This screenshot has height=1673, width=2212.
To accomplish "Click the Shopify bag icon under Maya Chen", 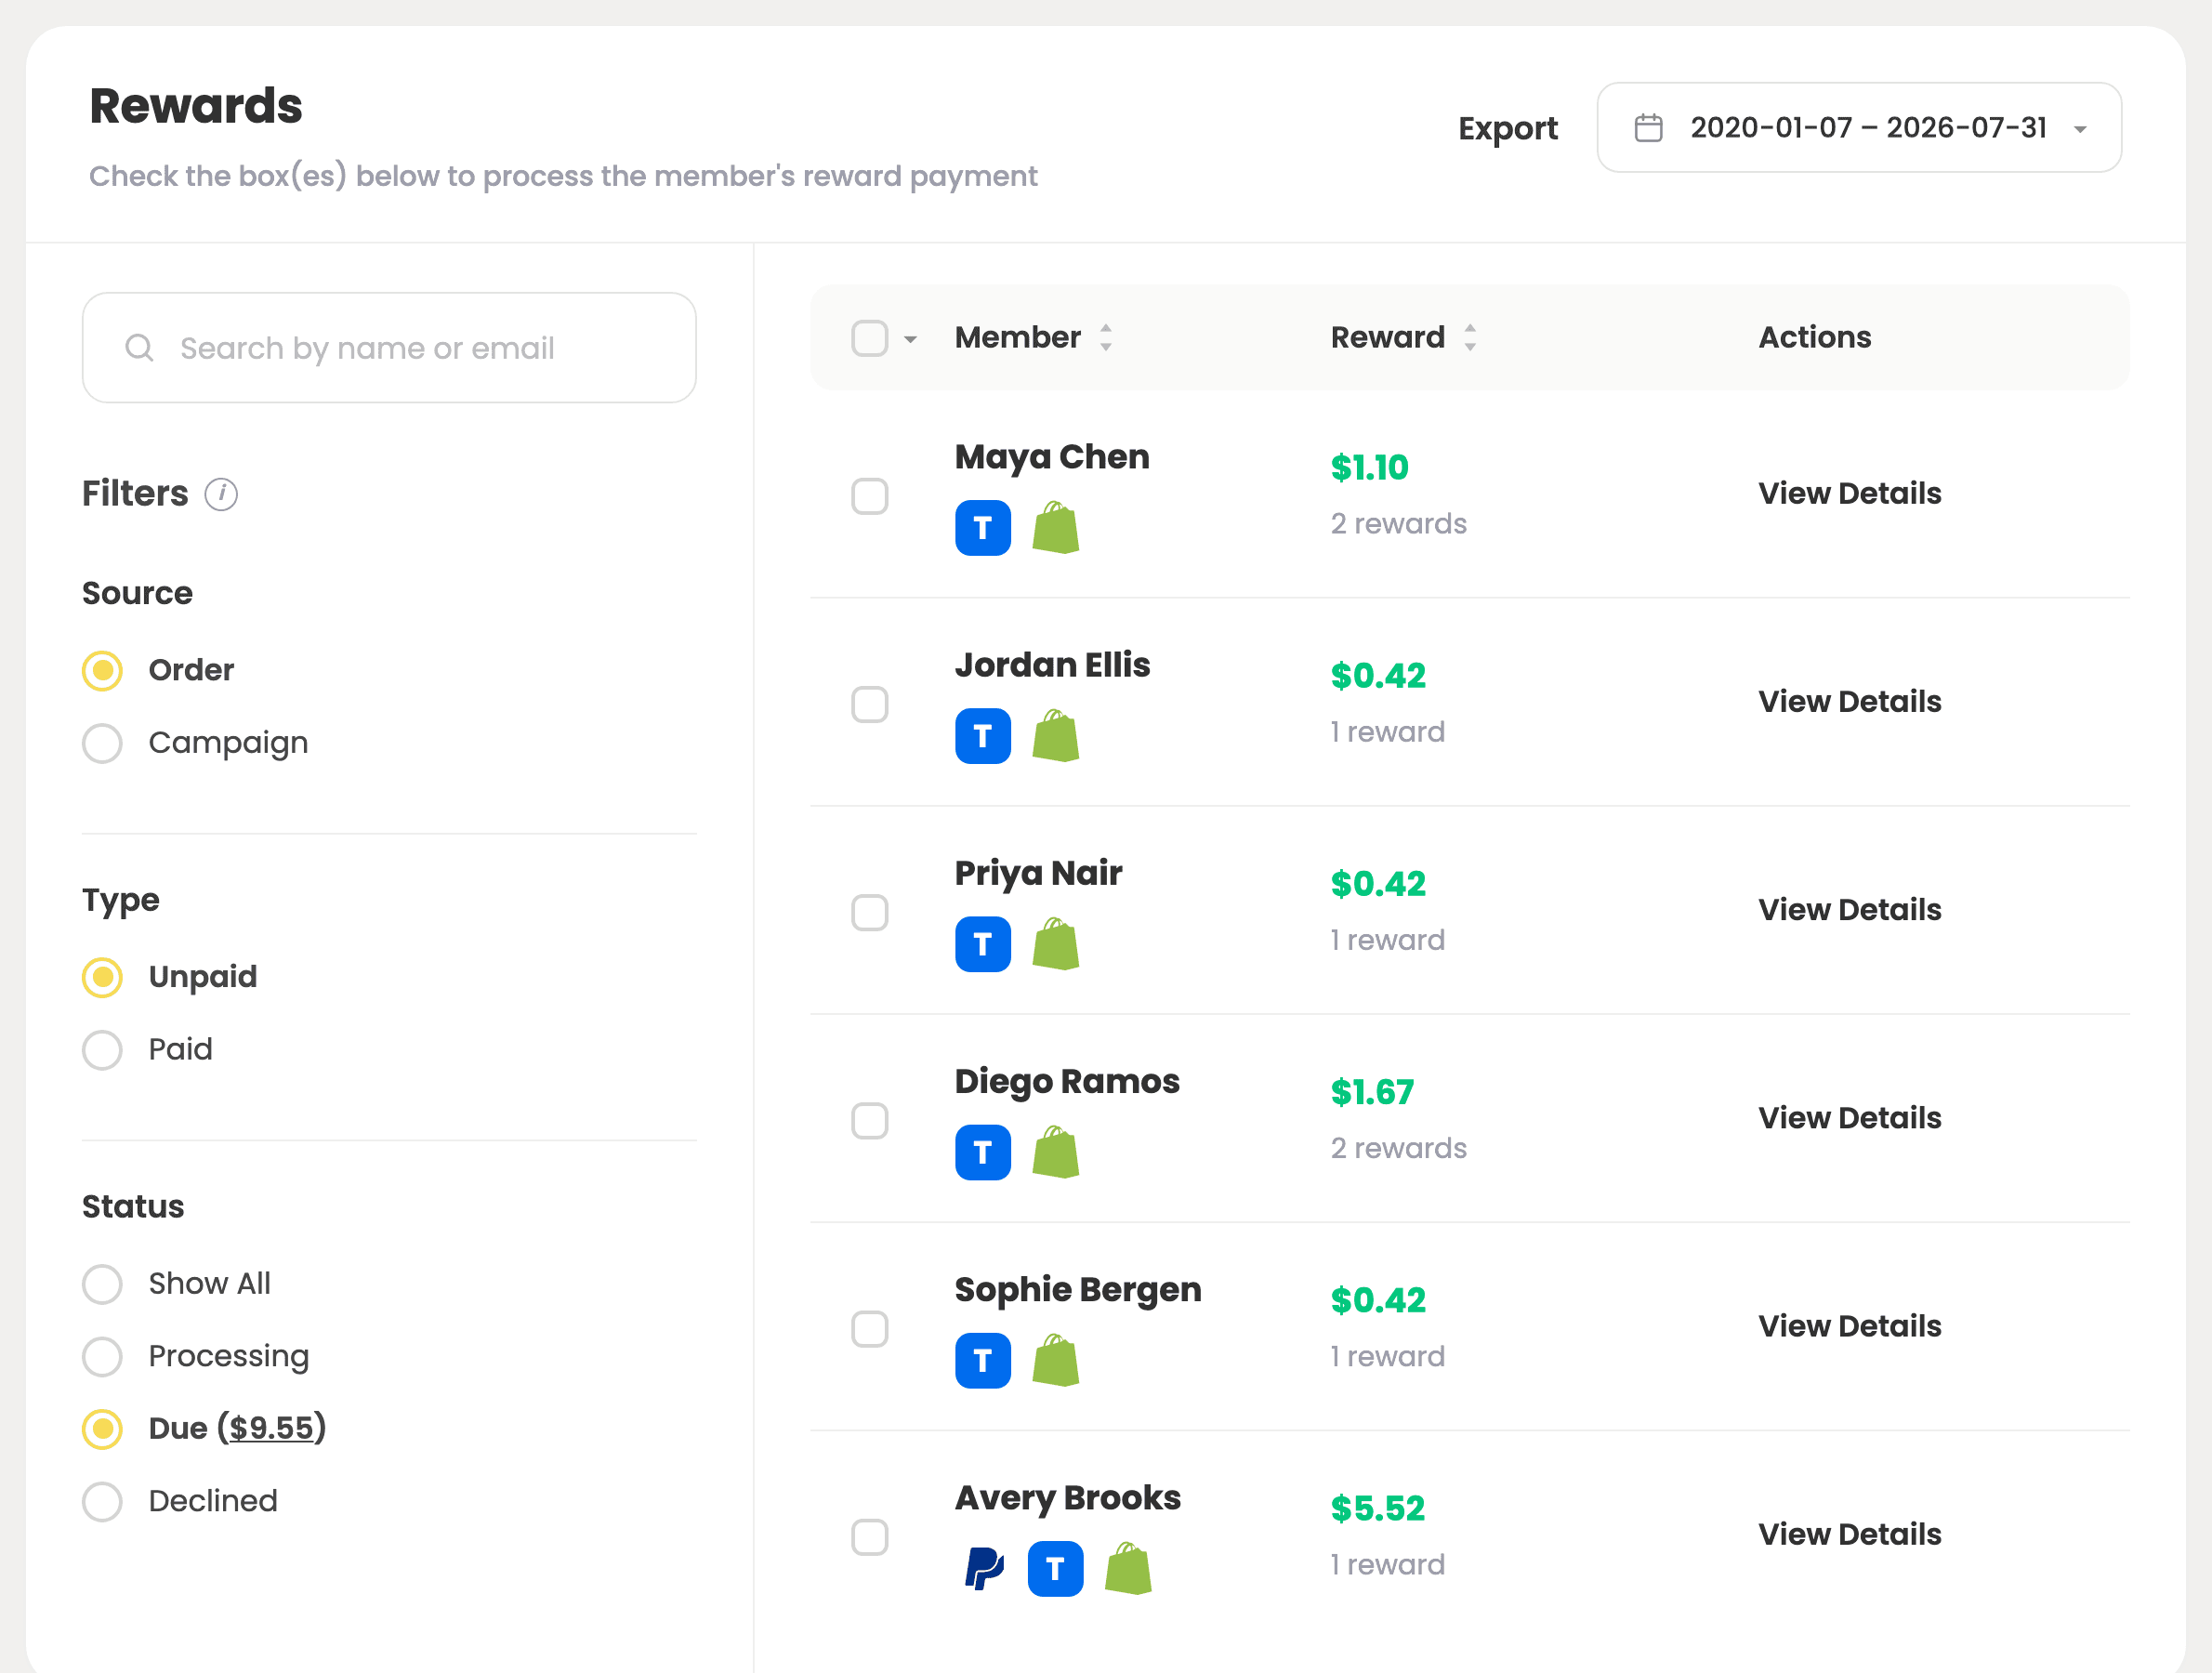I will [x=1055, y=527].
